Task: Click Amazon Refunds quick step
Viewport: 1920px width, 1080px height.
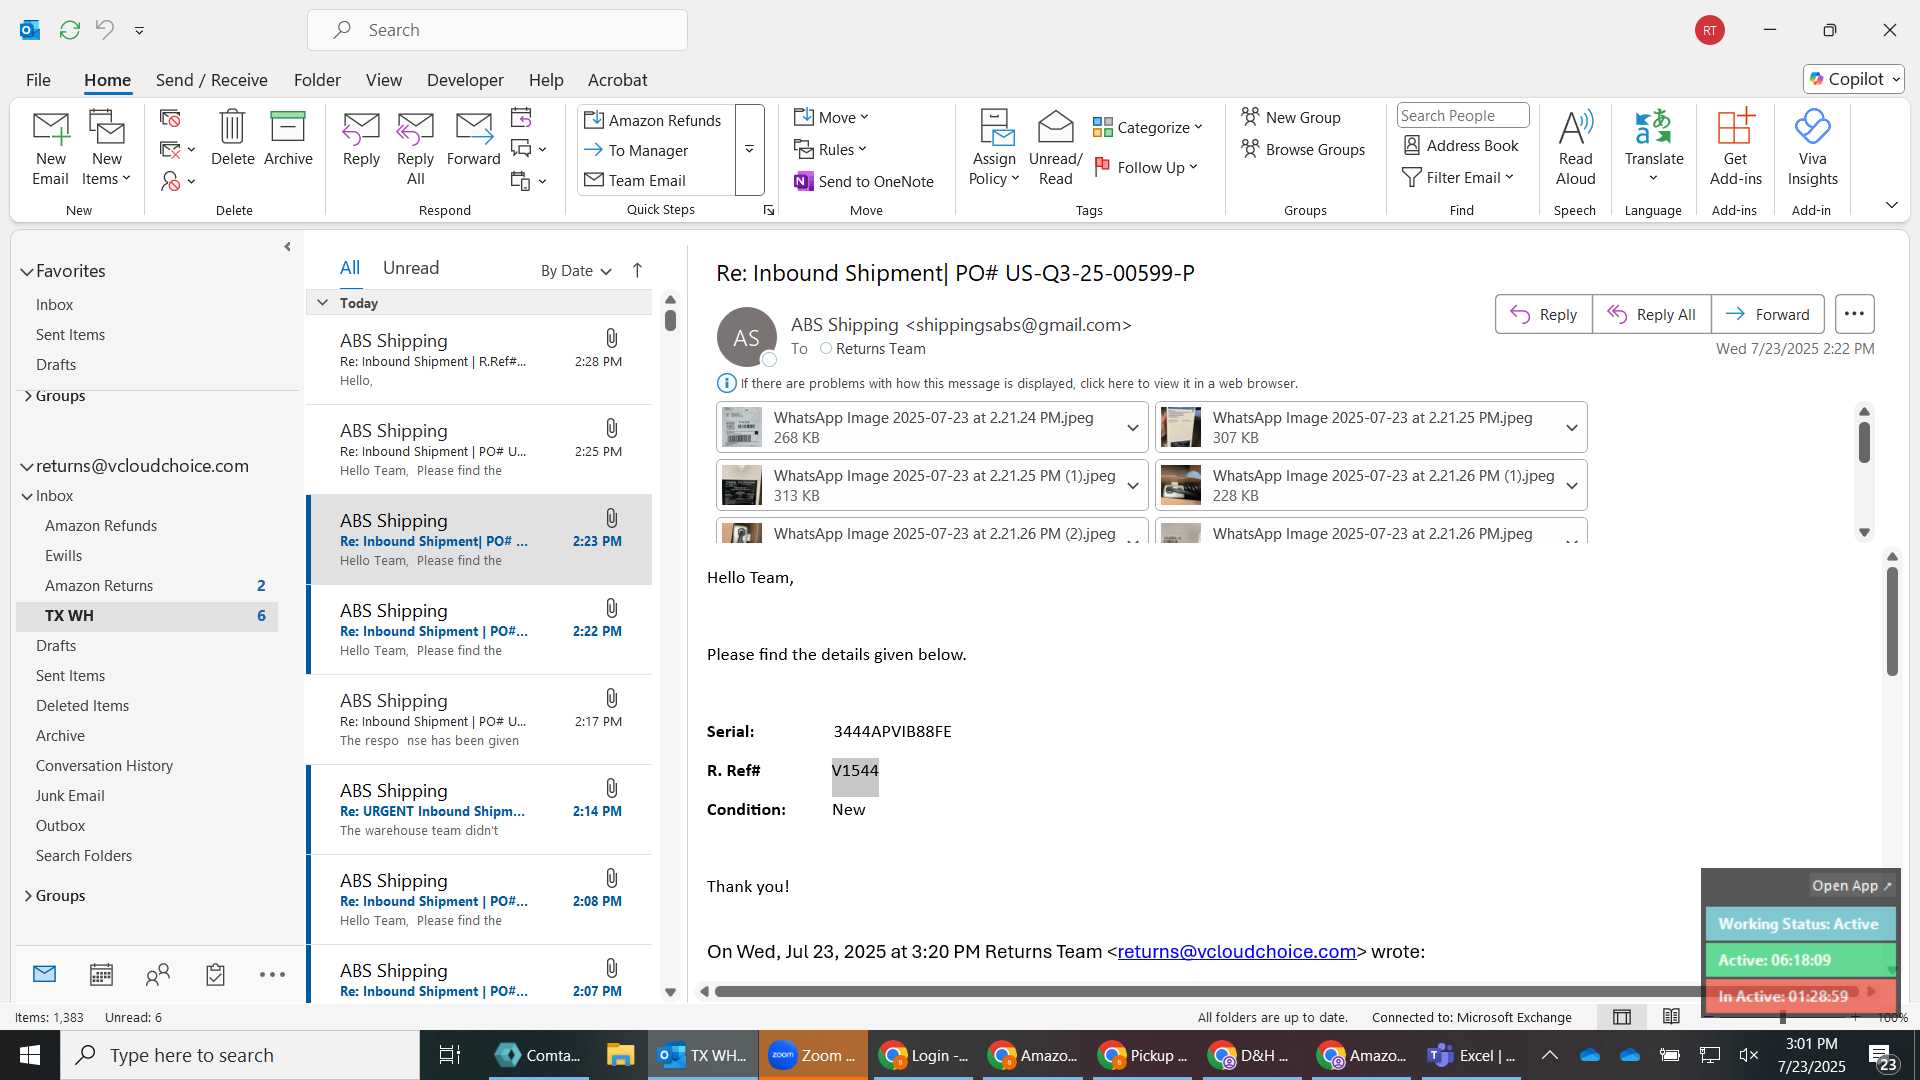Action: (x=653, y=120)
